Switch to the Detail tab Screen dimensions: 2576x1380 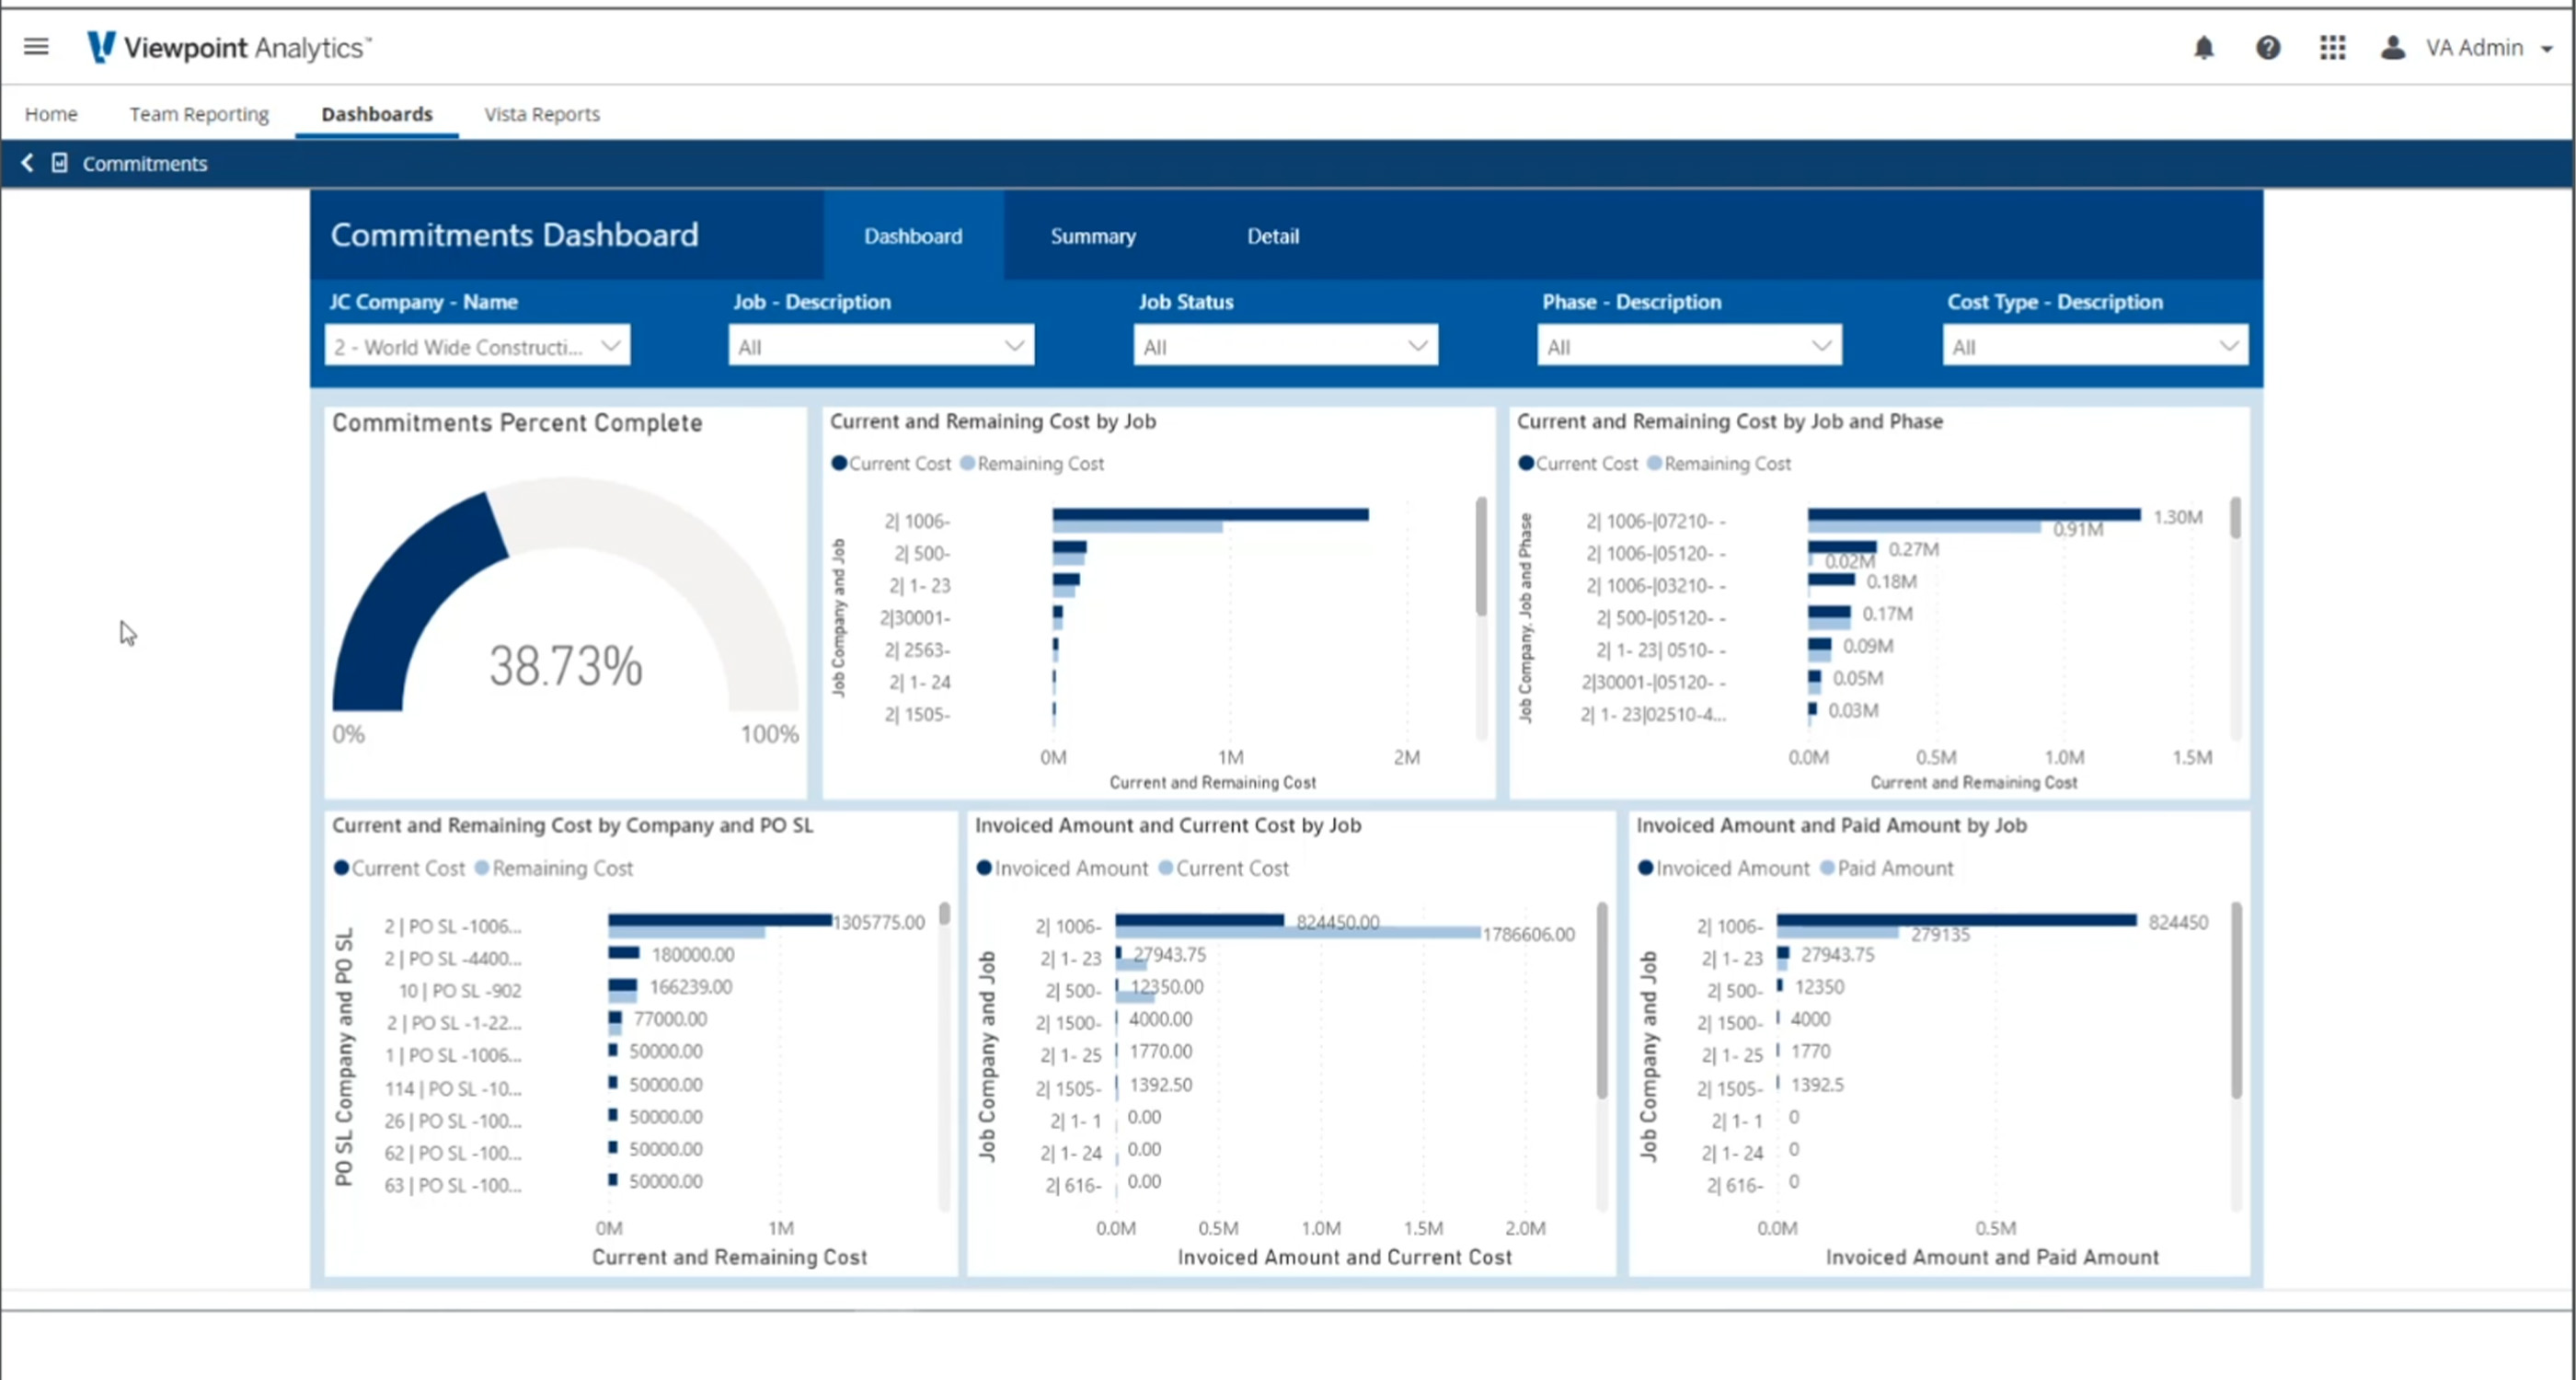click(x=1272, y=236)
